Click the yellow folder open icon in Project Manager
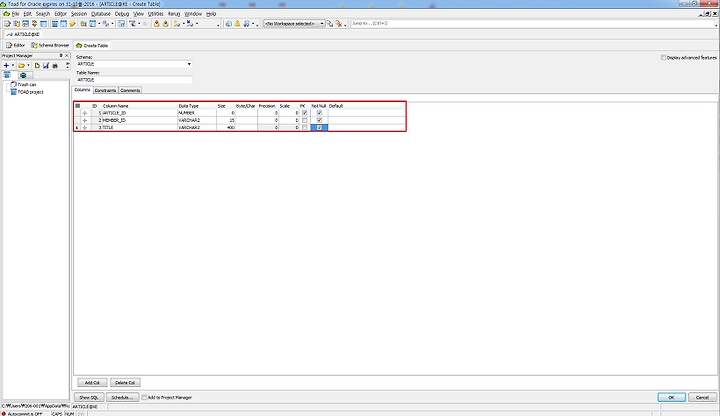This screenshot has width=720, height=416. click(x=21, y=66)
